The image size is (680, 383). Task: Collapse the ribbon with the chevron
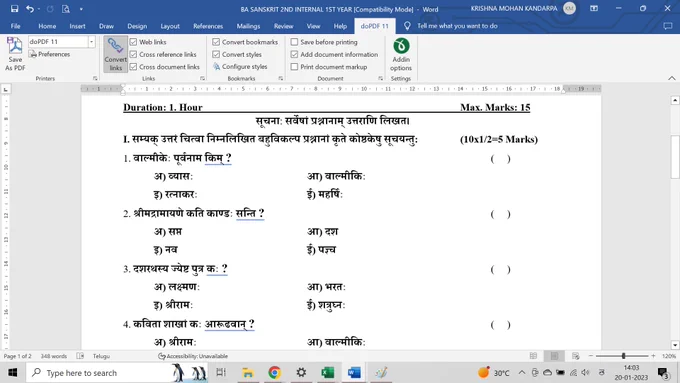pyautogui.click(x=672, y=78)
